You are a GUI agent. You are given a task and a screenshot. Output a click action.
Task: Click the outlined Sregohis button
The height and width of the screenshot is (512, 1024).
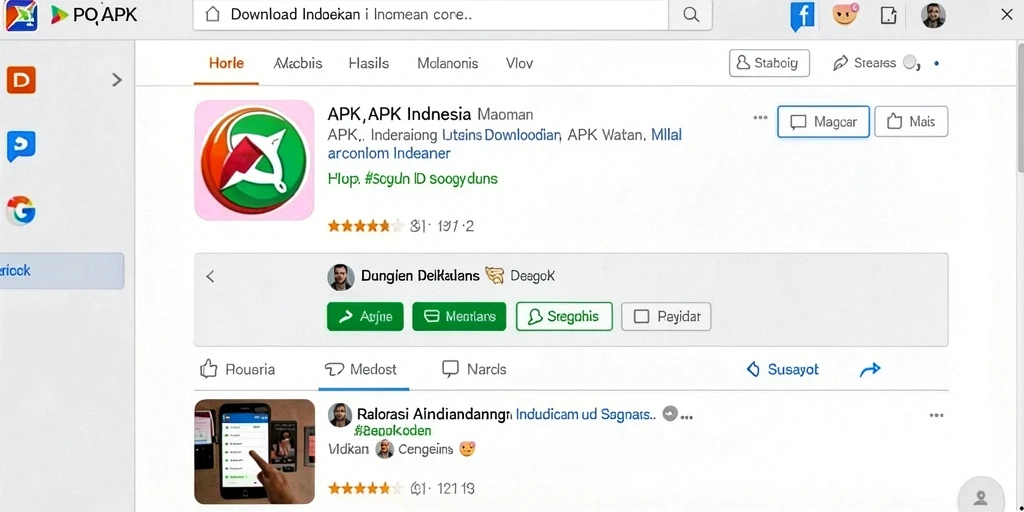tap(564, 317)
